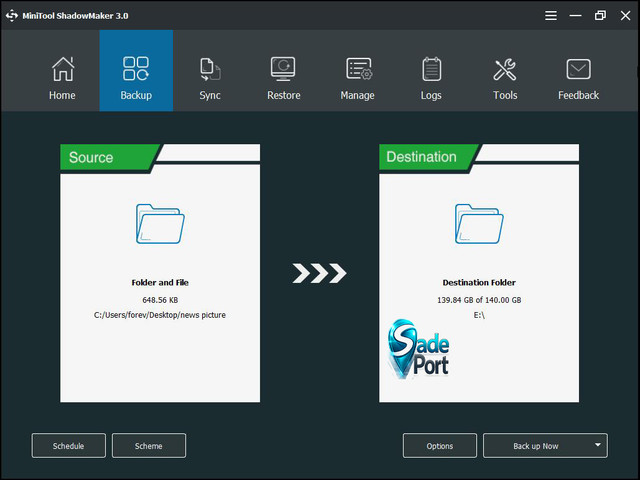Click the Feedback tab label text
The width and height of the screenshot is (640, 480).
[578, 95]
